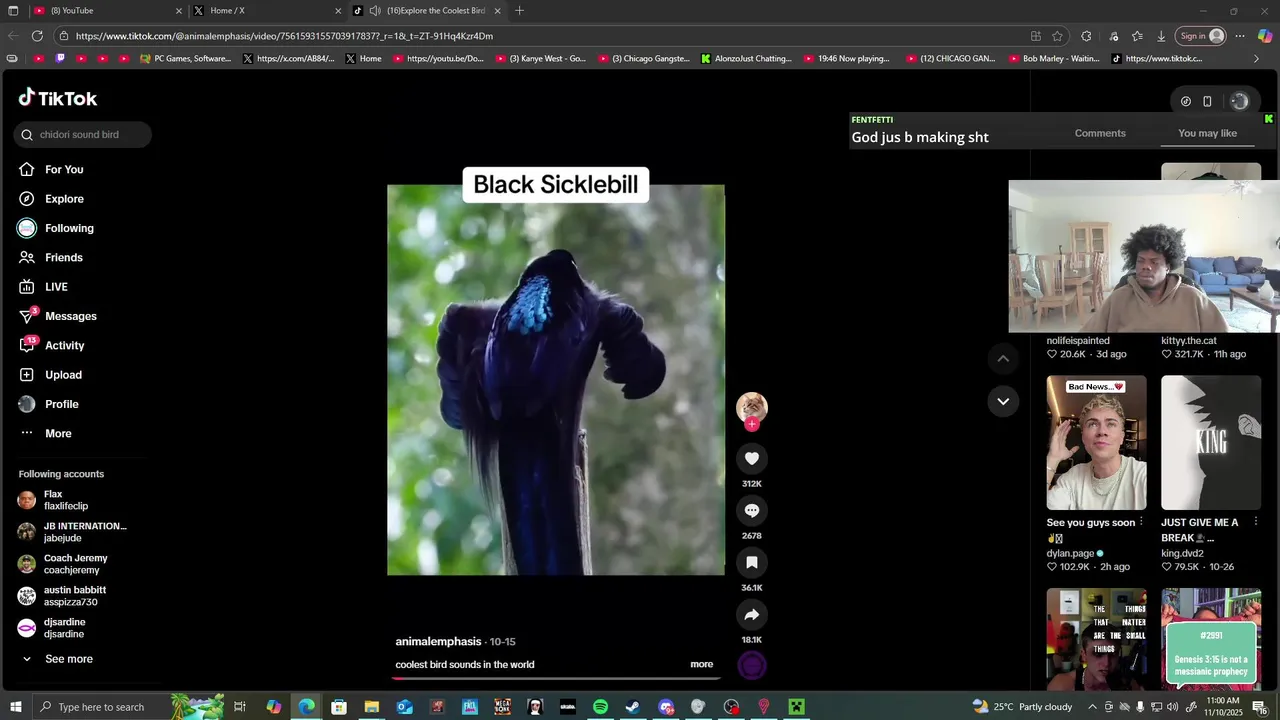Save video using the bookmark icon
The width and height of the screenshot is (1280, 720).
click(752, 563)
